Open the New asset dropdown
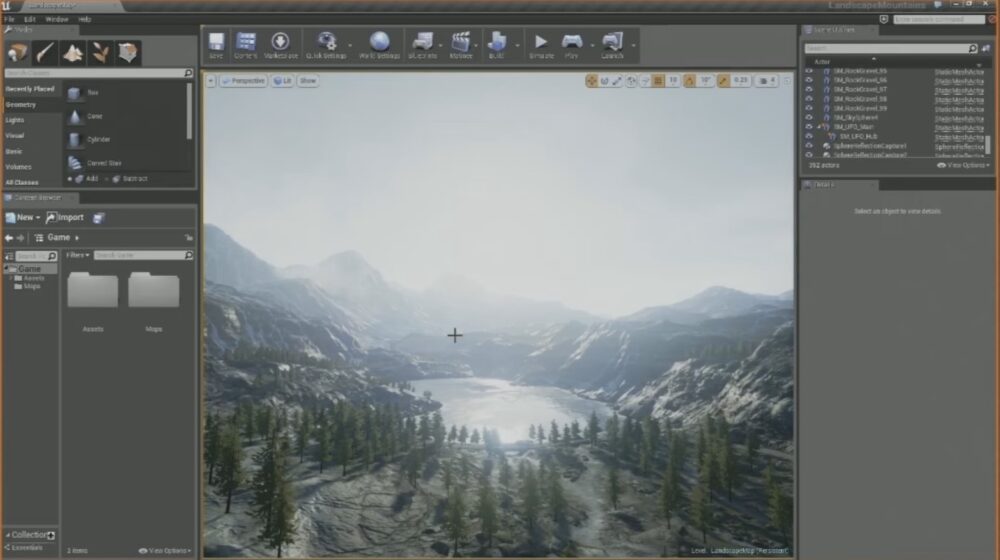Viewport: 1000px width, 560px height. (23, 217)
